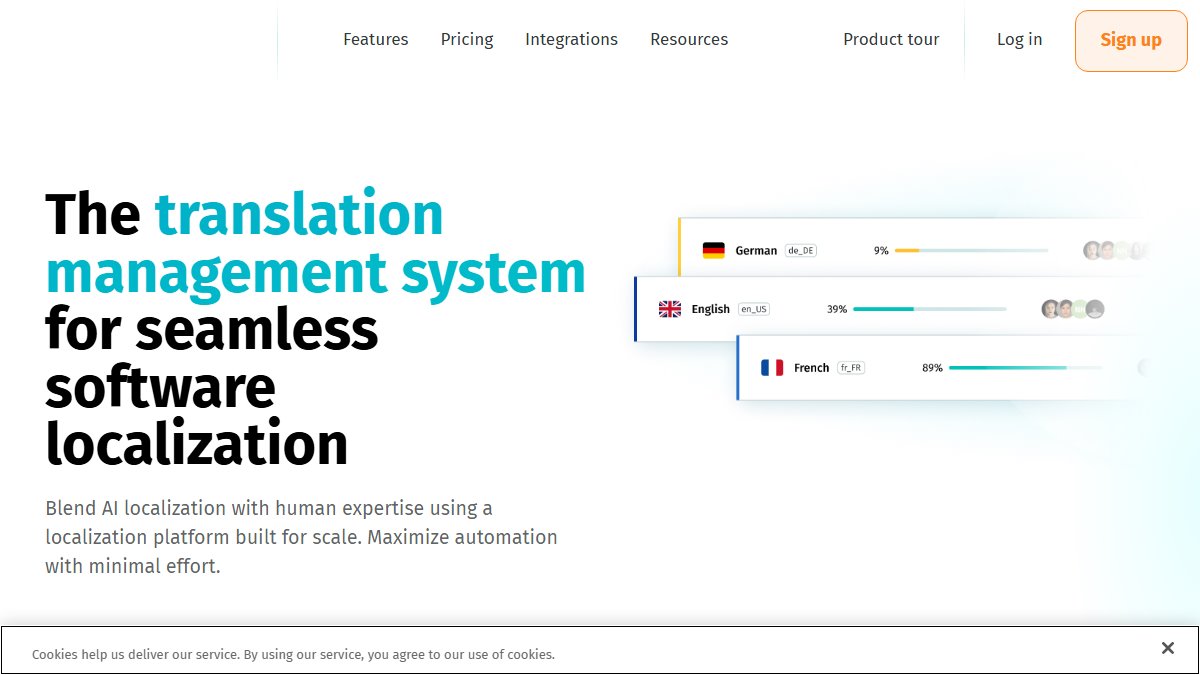Go to the Pricing page
The height and width of the screenshot is (675, 1200).
[x=467, y=40]
